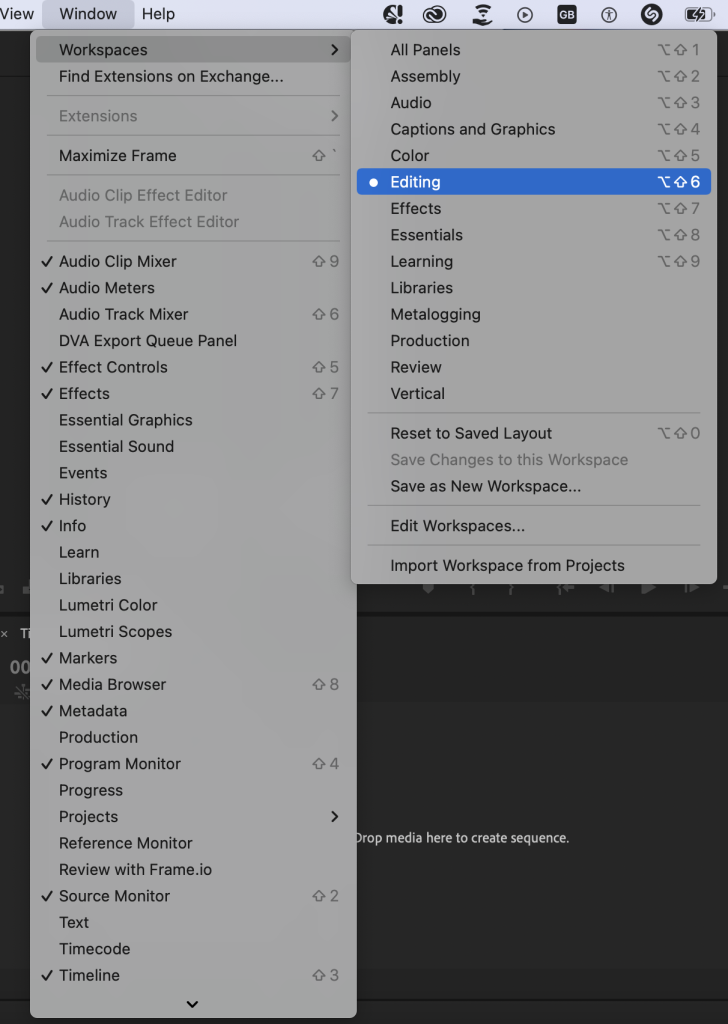Choose Import Workspace from Projects
728x1024 pixels.
(533, 565)
